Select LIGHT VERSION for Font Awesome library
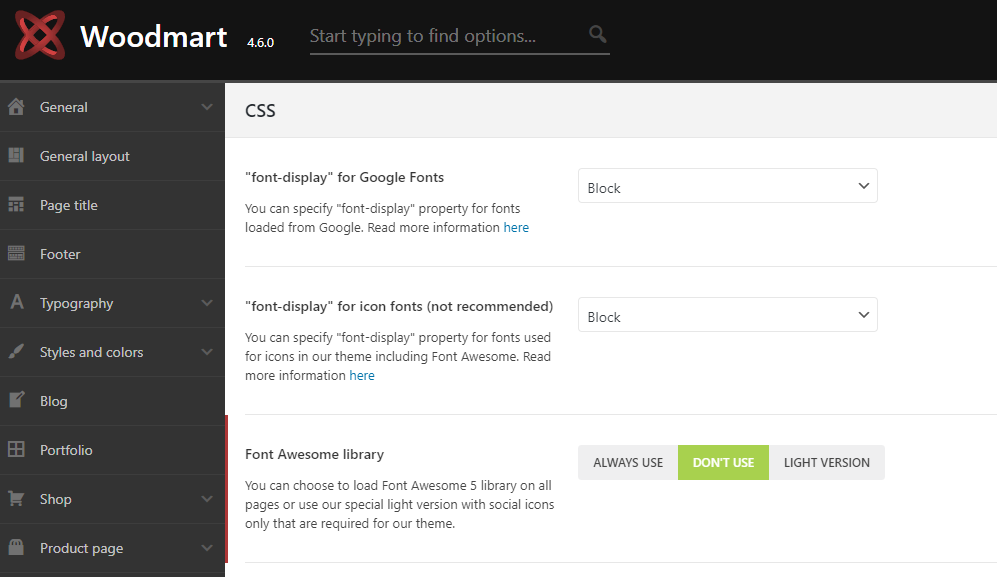Screen dimensions: 997x577 (827, 463)
